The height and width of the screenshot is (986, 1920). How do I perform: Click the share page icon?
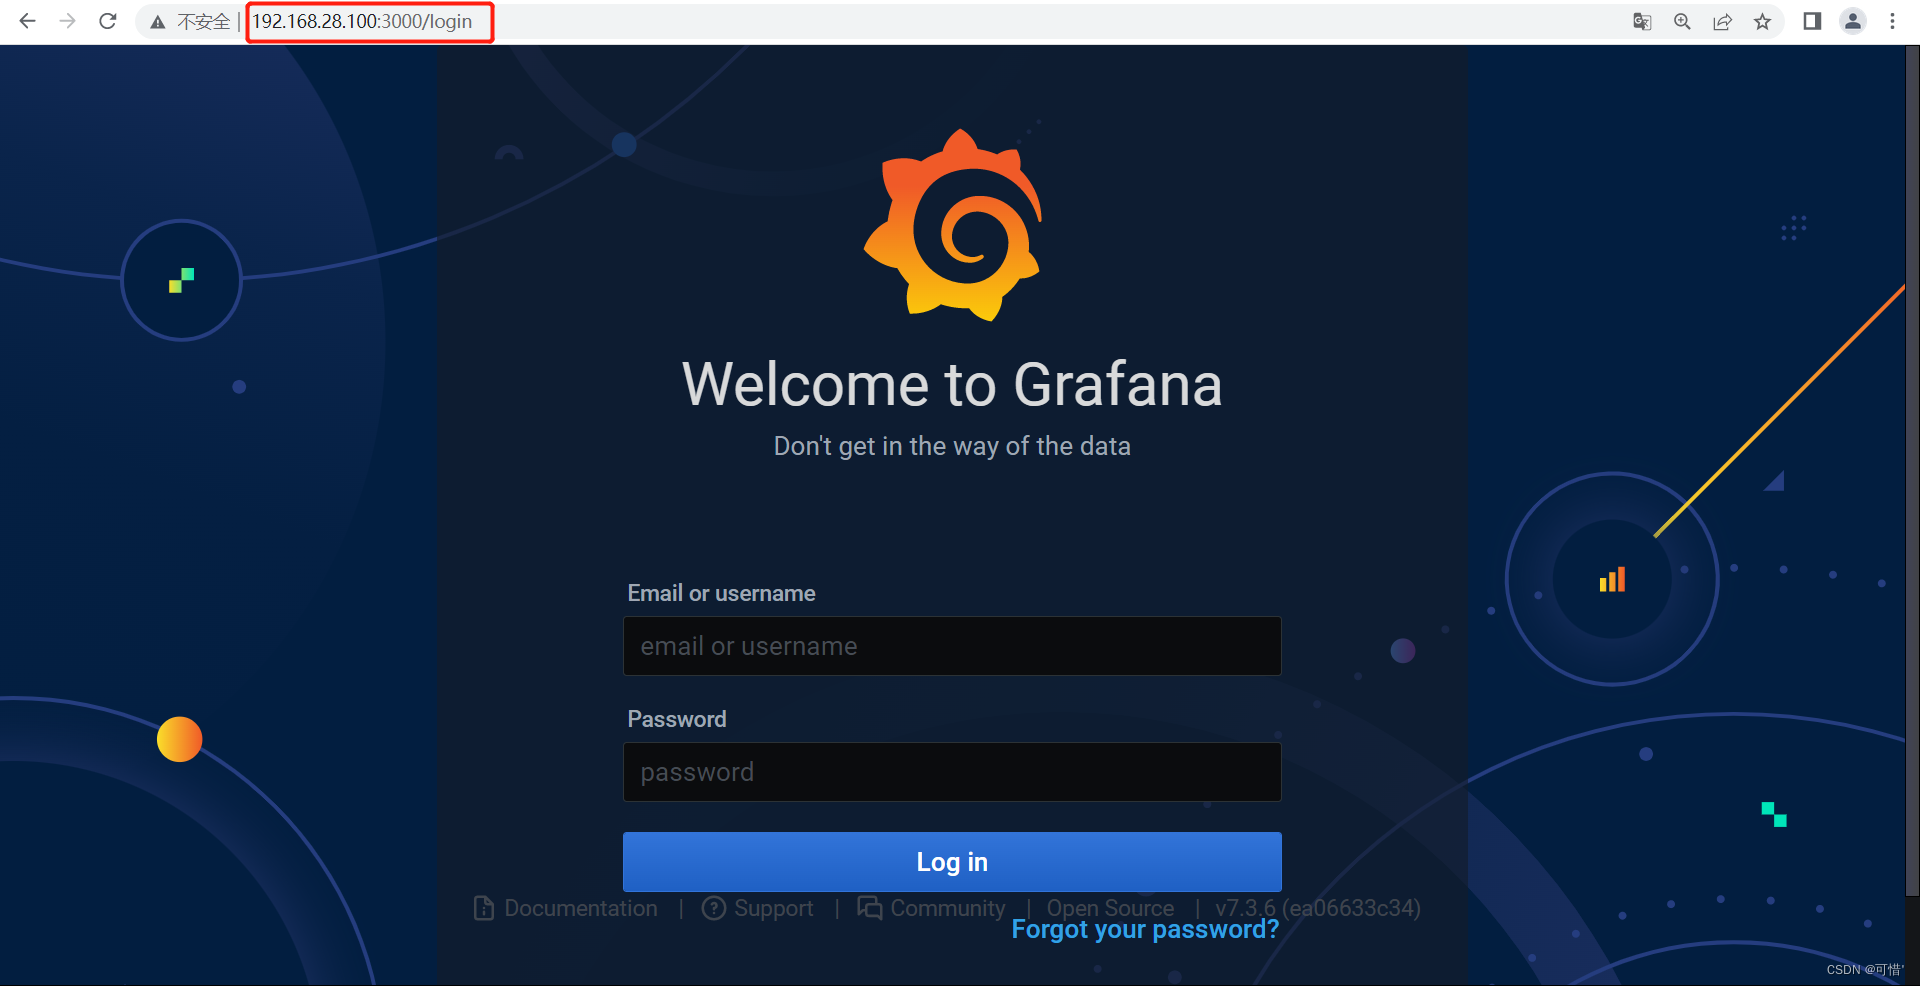(1722, 21)
